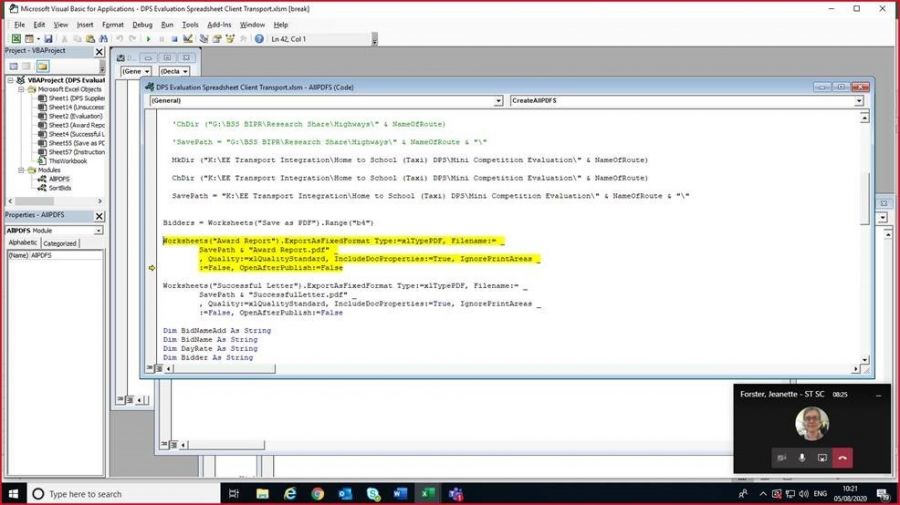Click the View Microsoft Excel toolbar icon
Image resolution: width=900 pixels, height=505 pixels.
pyautogui.click(x=16, y=39)
